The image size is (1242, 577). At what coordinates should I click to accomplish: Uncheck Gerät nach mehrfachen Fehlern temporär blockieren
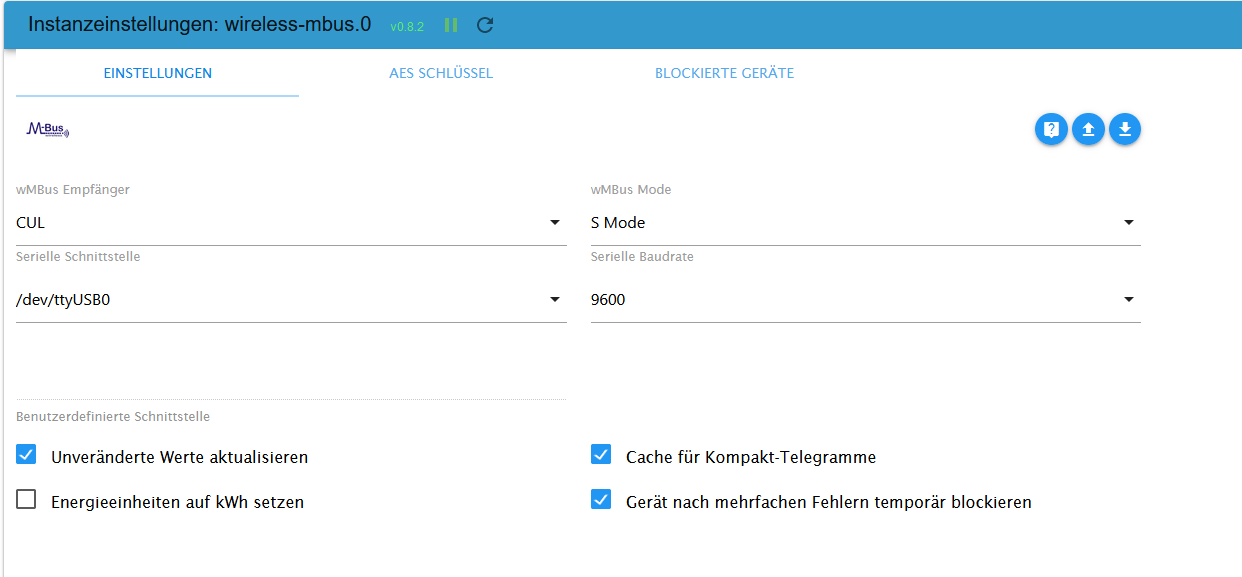click(x=601, y=500)
